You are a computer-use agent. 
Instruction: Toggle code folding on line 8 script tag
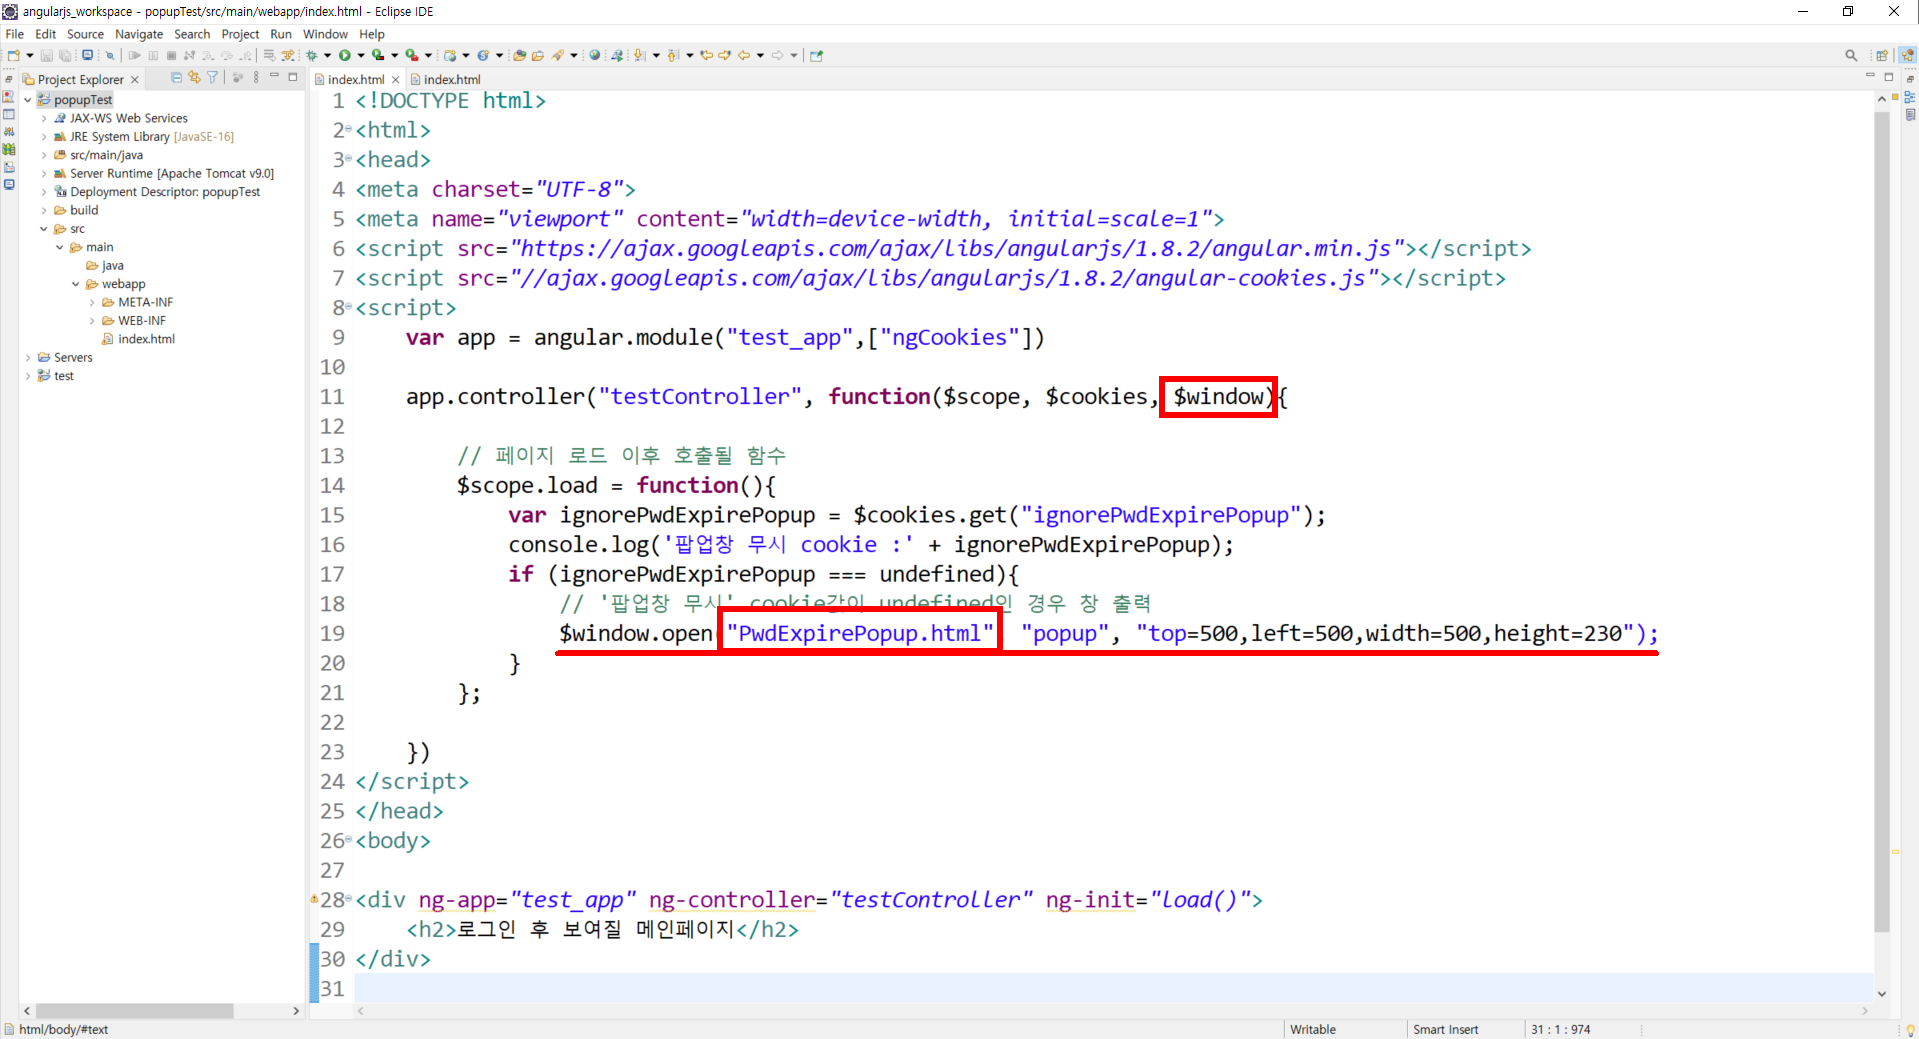[x=349, y=308]
